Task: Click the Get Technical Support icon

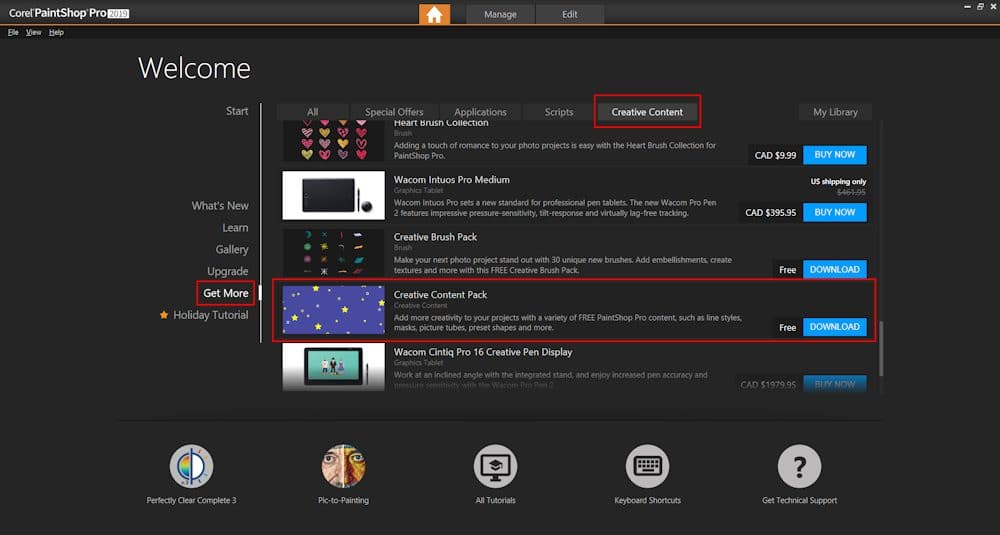Action: 799,466
